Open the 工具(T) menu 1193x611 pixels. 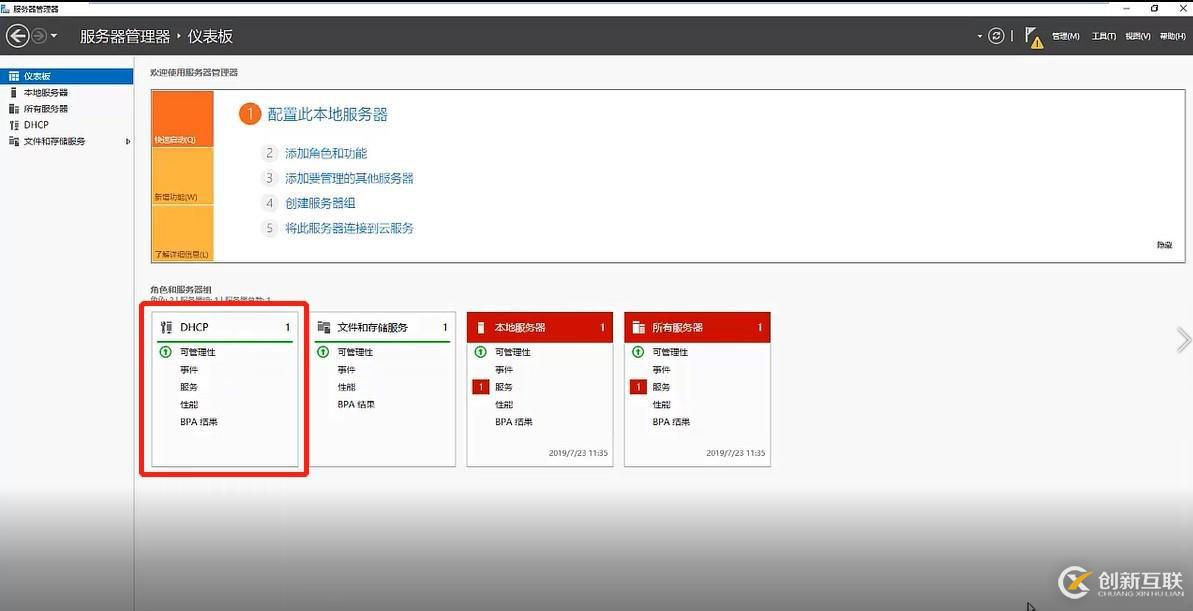tap(1103, 37)
